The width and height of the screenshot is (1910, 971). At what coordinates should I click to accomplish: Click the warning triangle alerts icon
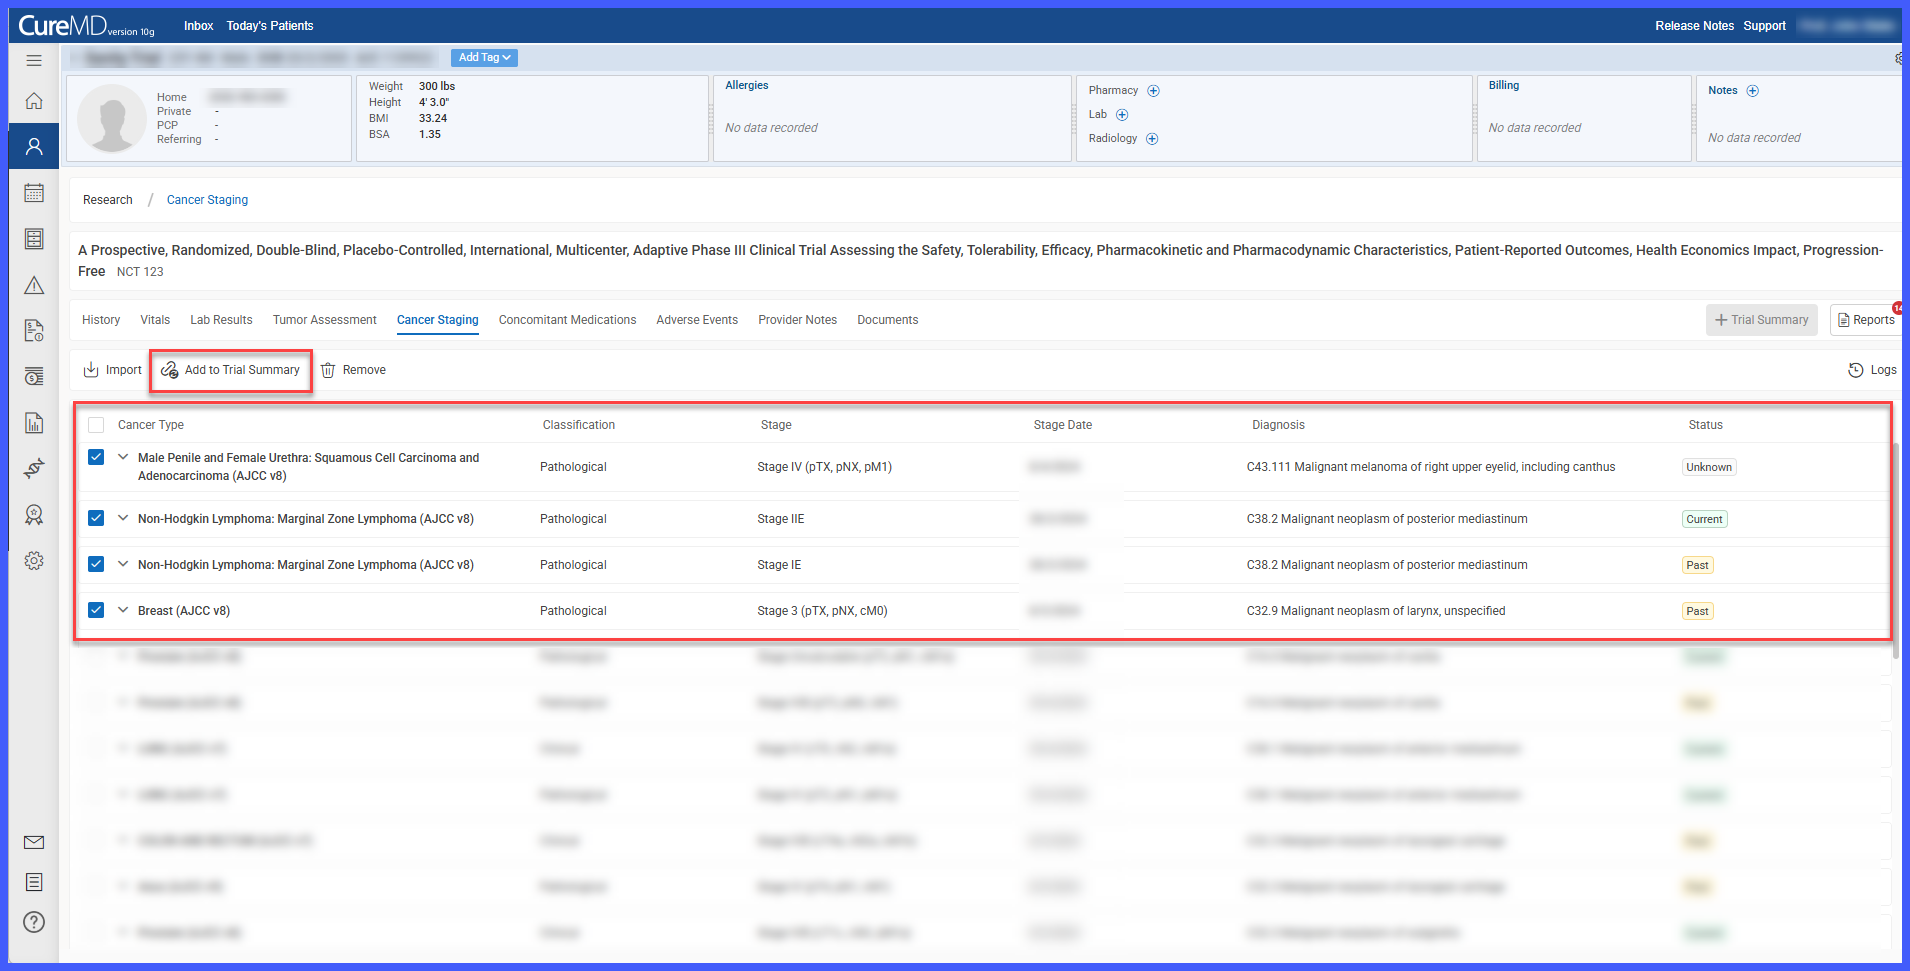tap(34, 285)
